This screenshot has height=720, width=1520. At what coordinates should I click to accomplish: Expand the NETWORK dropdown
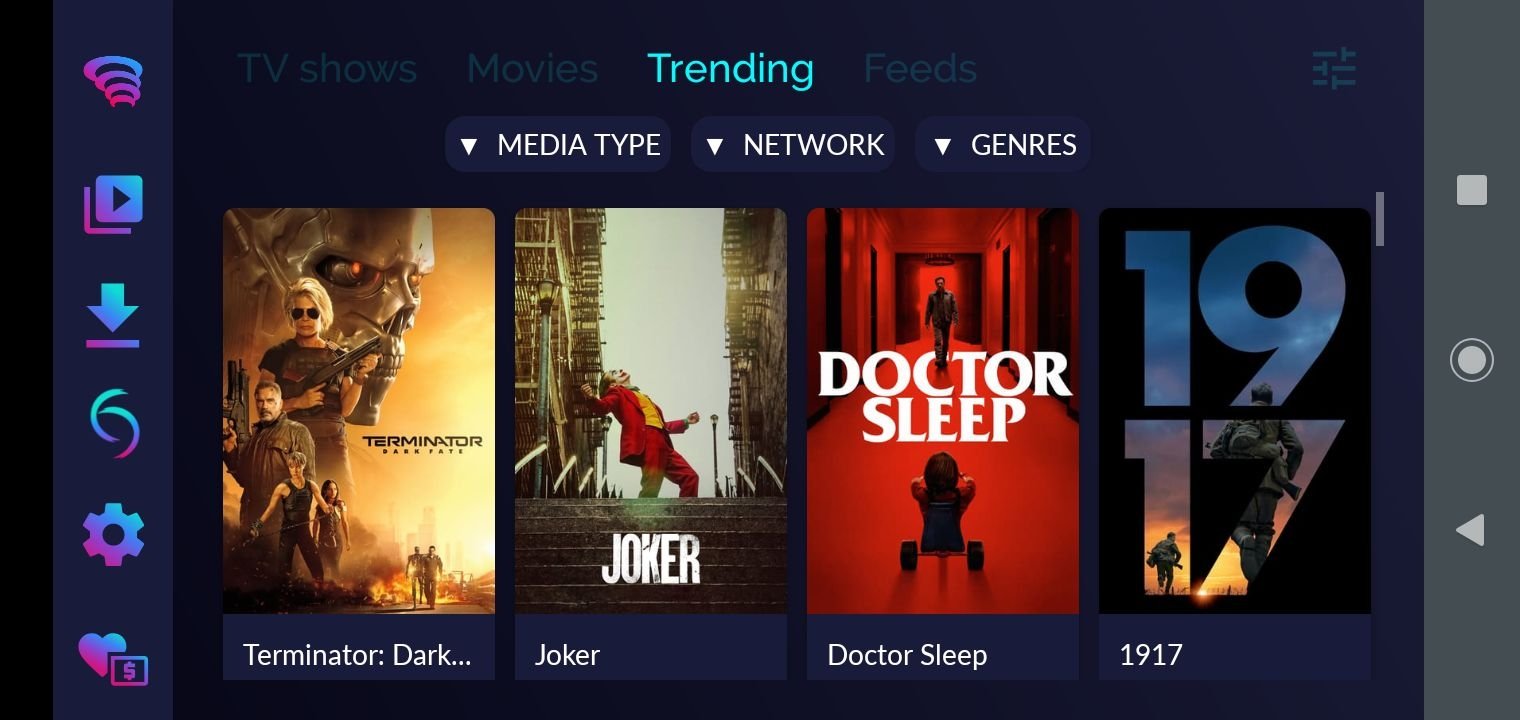tap(793, 145)
